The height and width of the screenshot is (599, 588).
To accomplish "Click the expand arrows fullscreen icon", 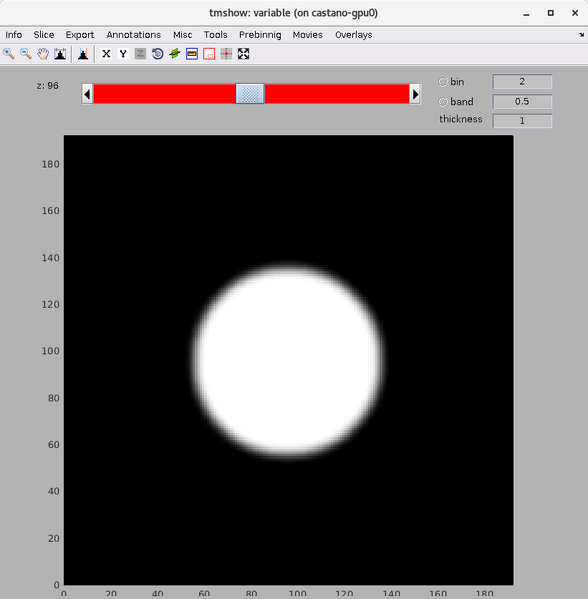I will 243,54.
